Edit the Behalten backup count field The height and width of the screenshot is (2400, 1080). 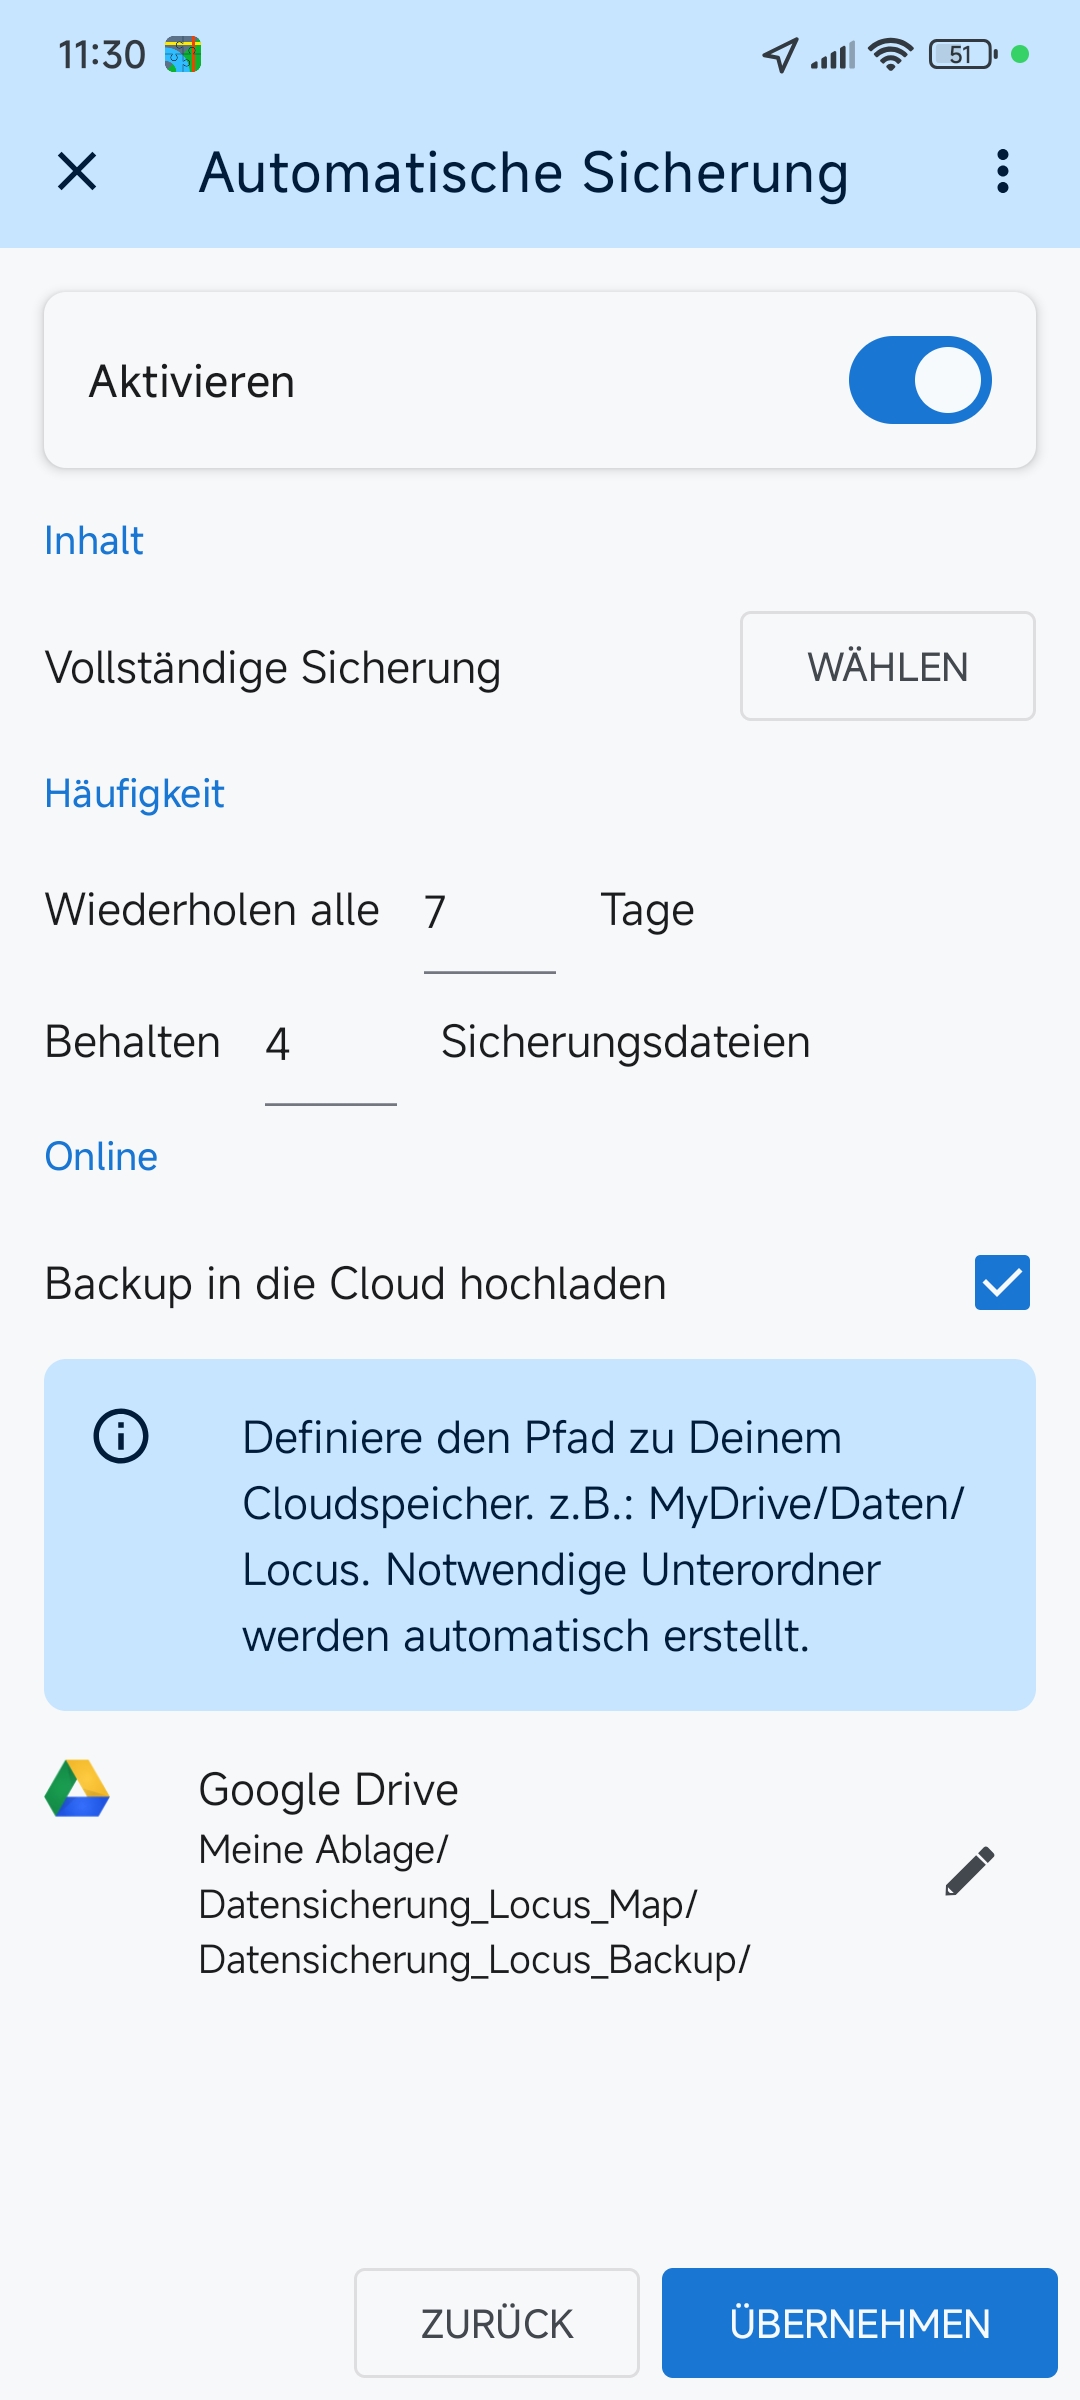tap(329, 1044)
